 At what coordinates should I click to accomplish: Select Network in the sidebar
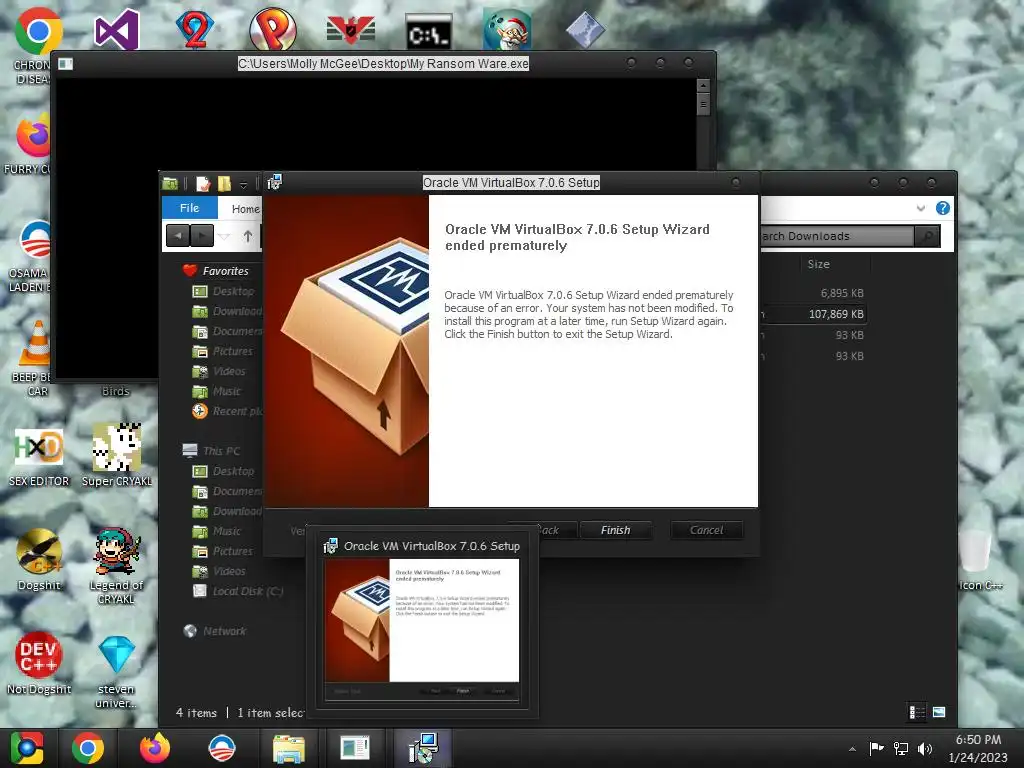[215, 631]
